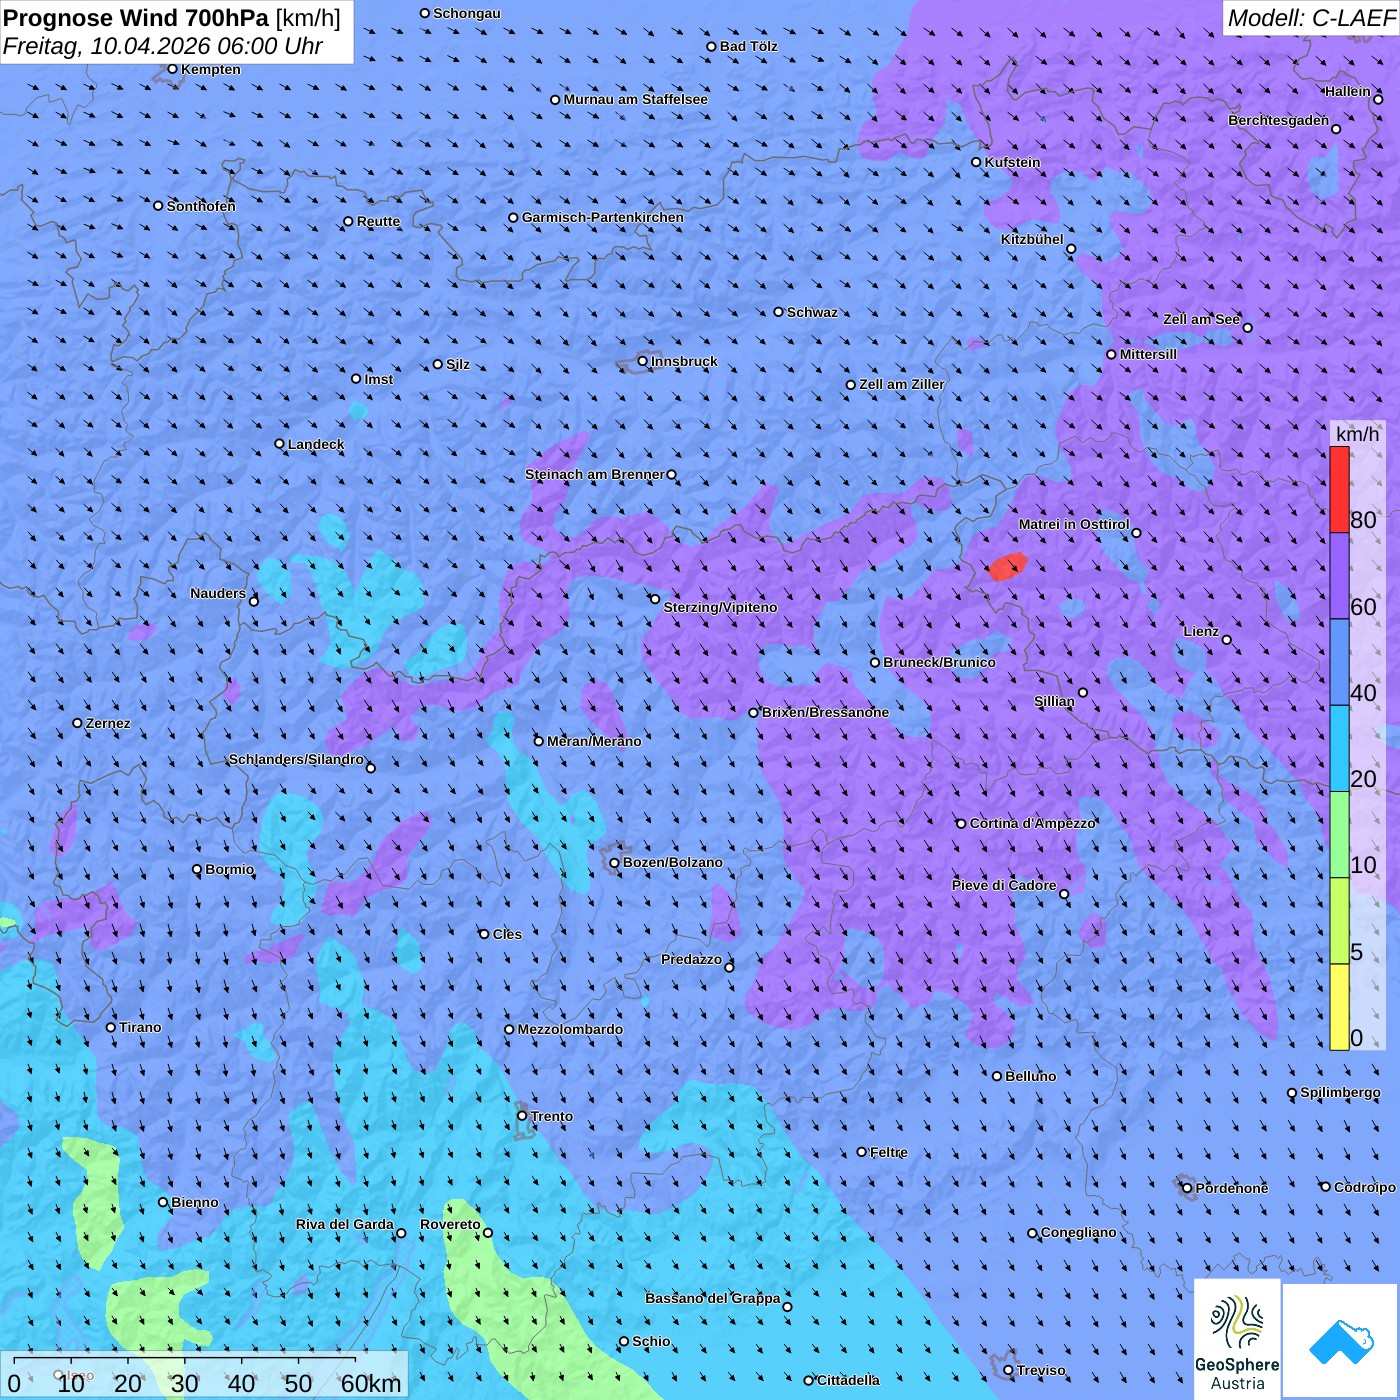Click the Schwaz city label
Image resolution: width=1400 pixels, height=1400 pixels.
coord(812,312)
